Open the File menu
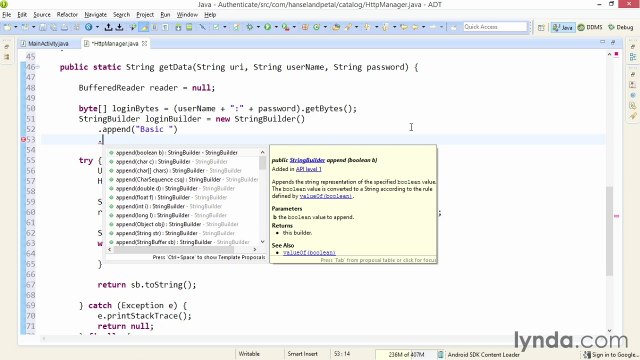 click(7, 15)
